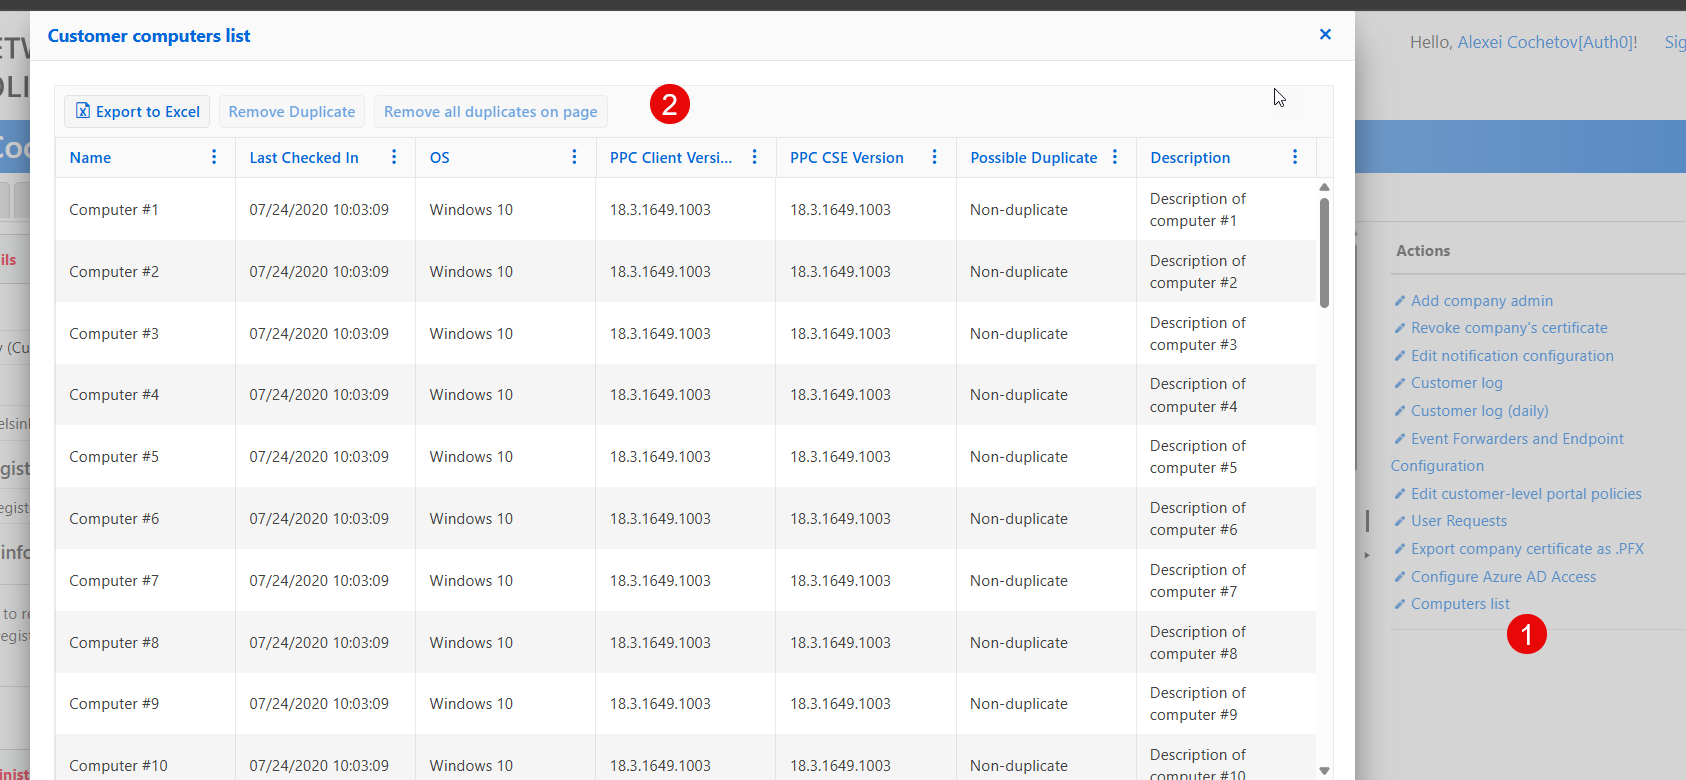Image resolution: width=1686 pixels, height=780 pixels.
Task: Click the grid scrollbar up arrow
Action: tap(1324, 187)
